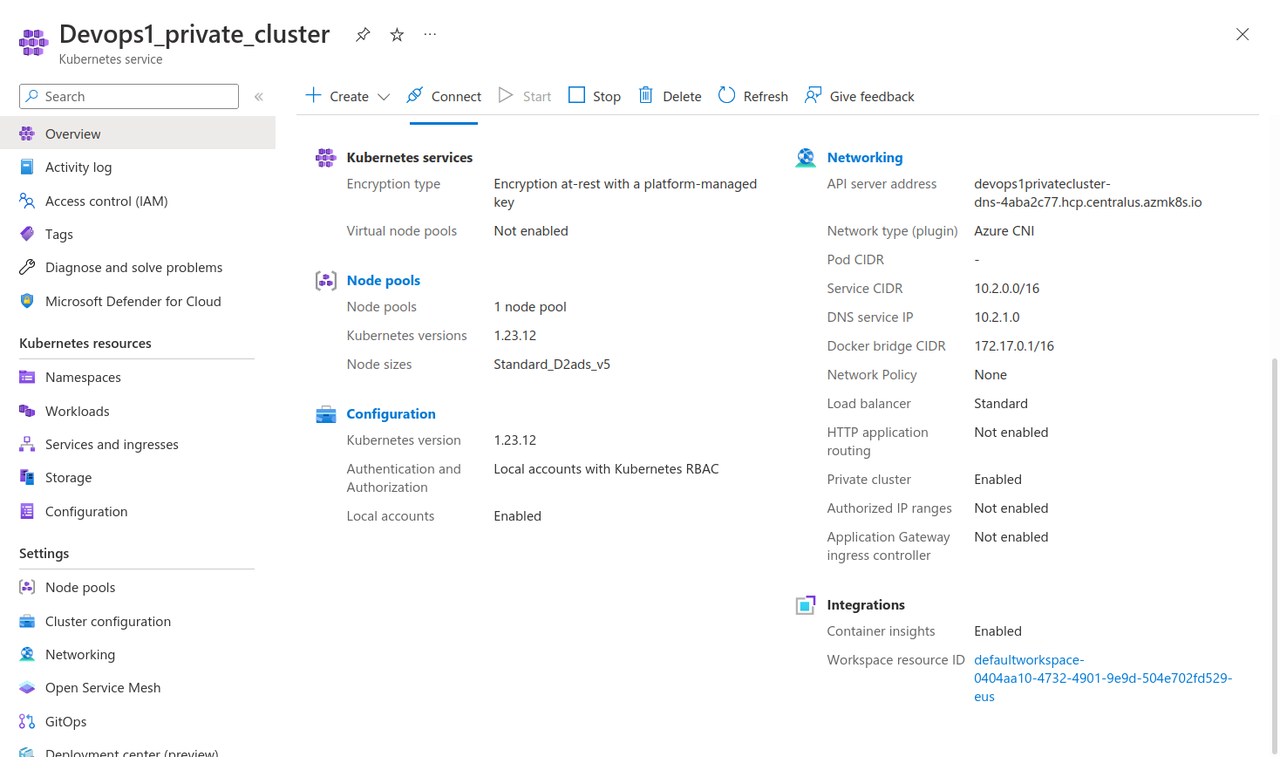Viewport: 1280px width, 757px height.
Task: Click the Search input field
Action: coord(129,96)
